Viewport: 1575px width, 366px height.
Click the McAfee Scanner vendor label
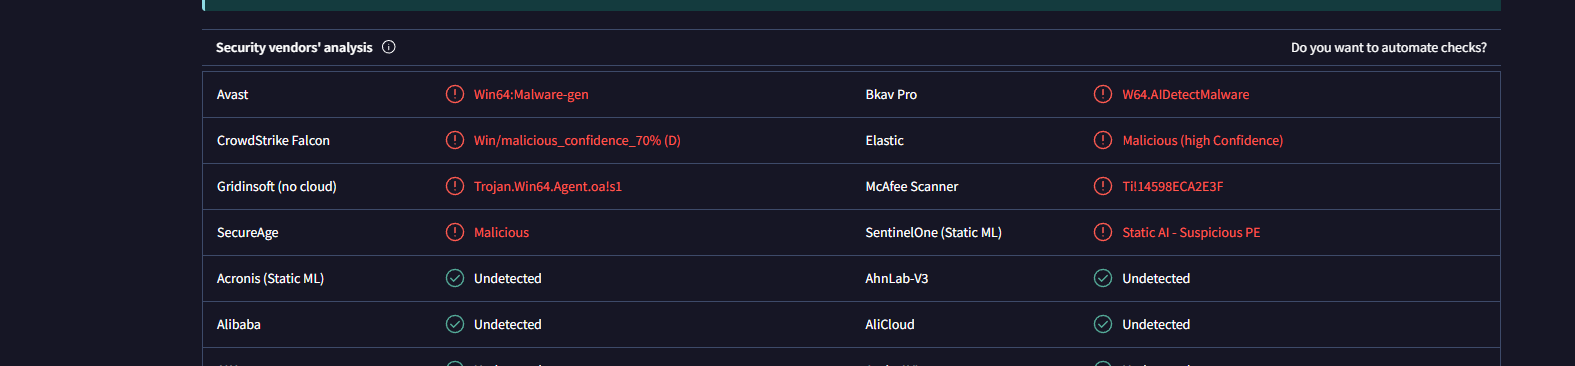912,186
